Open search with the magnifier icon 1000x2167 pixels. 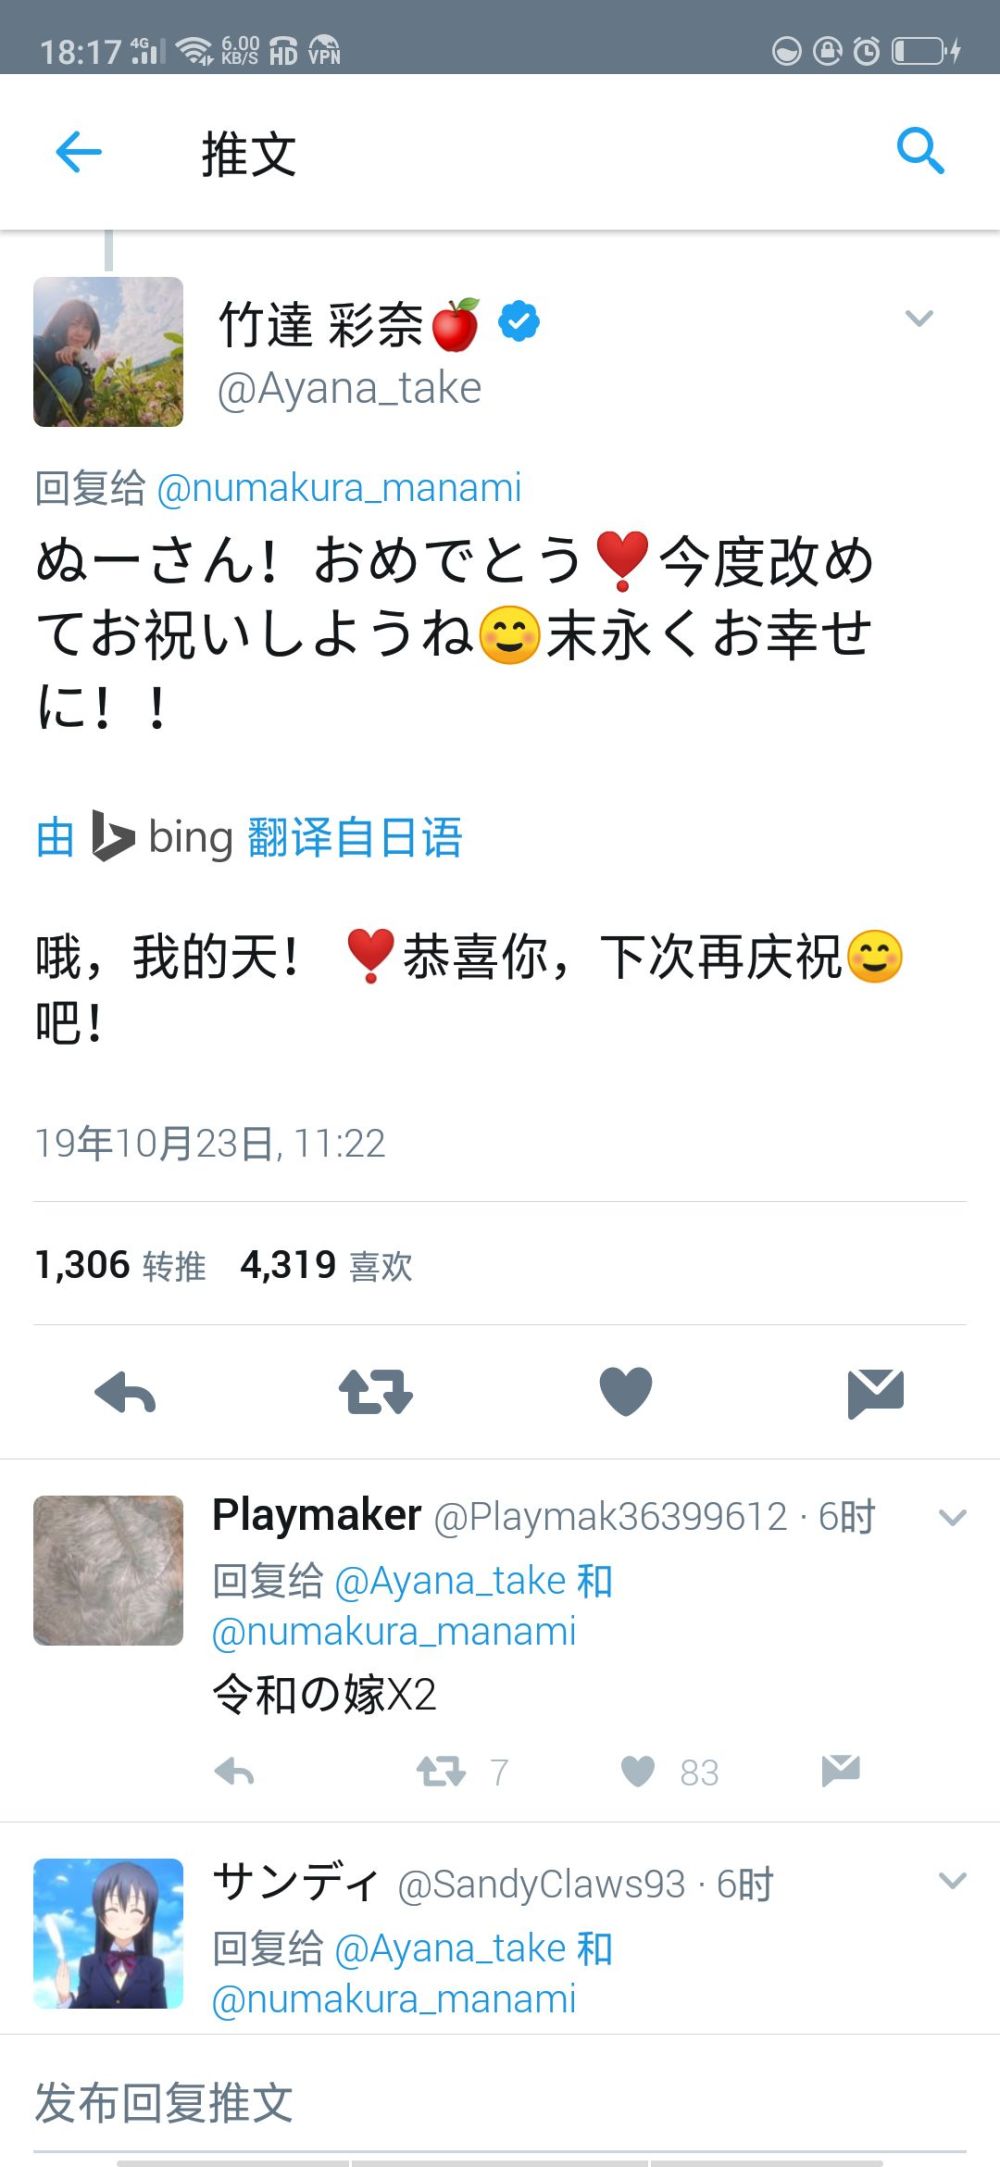(x=920, y=151)
